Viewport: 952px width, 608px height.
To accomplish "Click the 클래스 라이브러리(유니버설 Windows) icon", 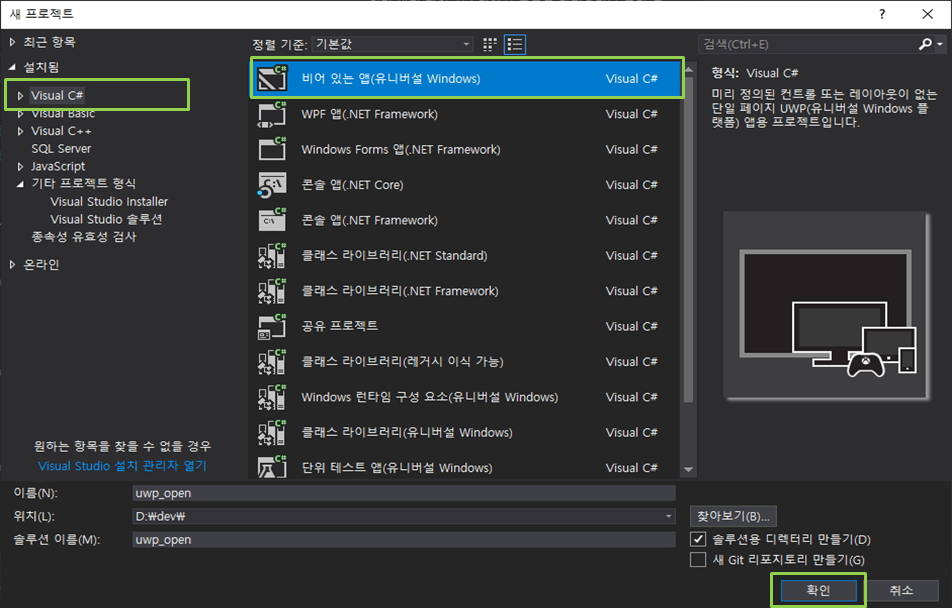I will pos(272,432).
